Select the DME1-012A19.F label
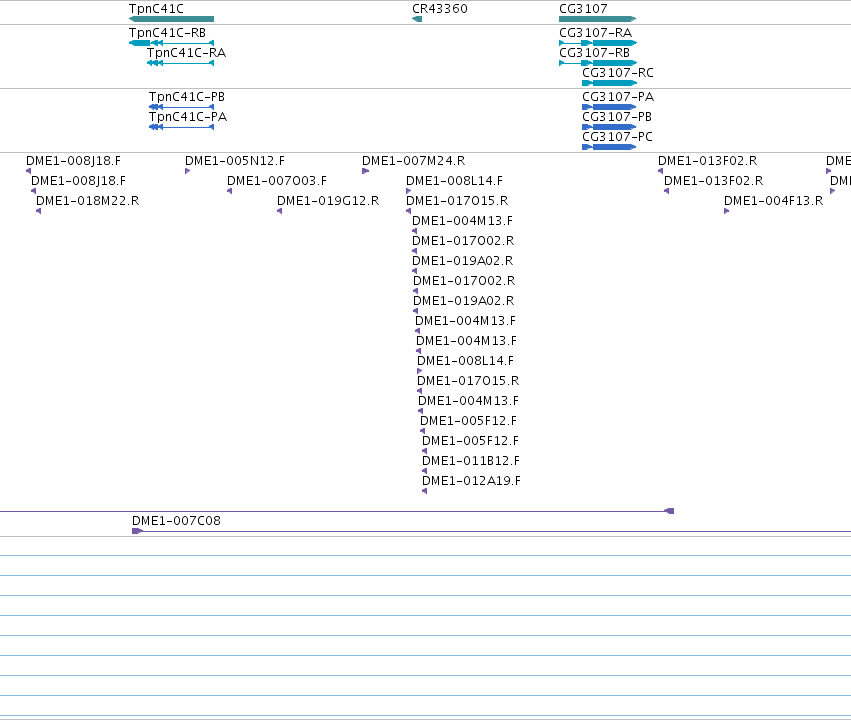This screenshot has width=851, height=720. pos(471,481)
